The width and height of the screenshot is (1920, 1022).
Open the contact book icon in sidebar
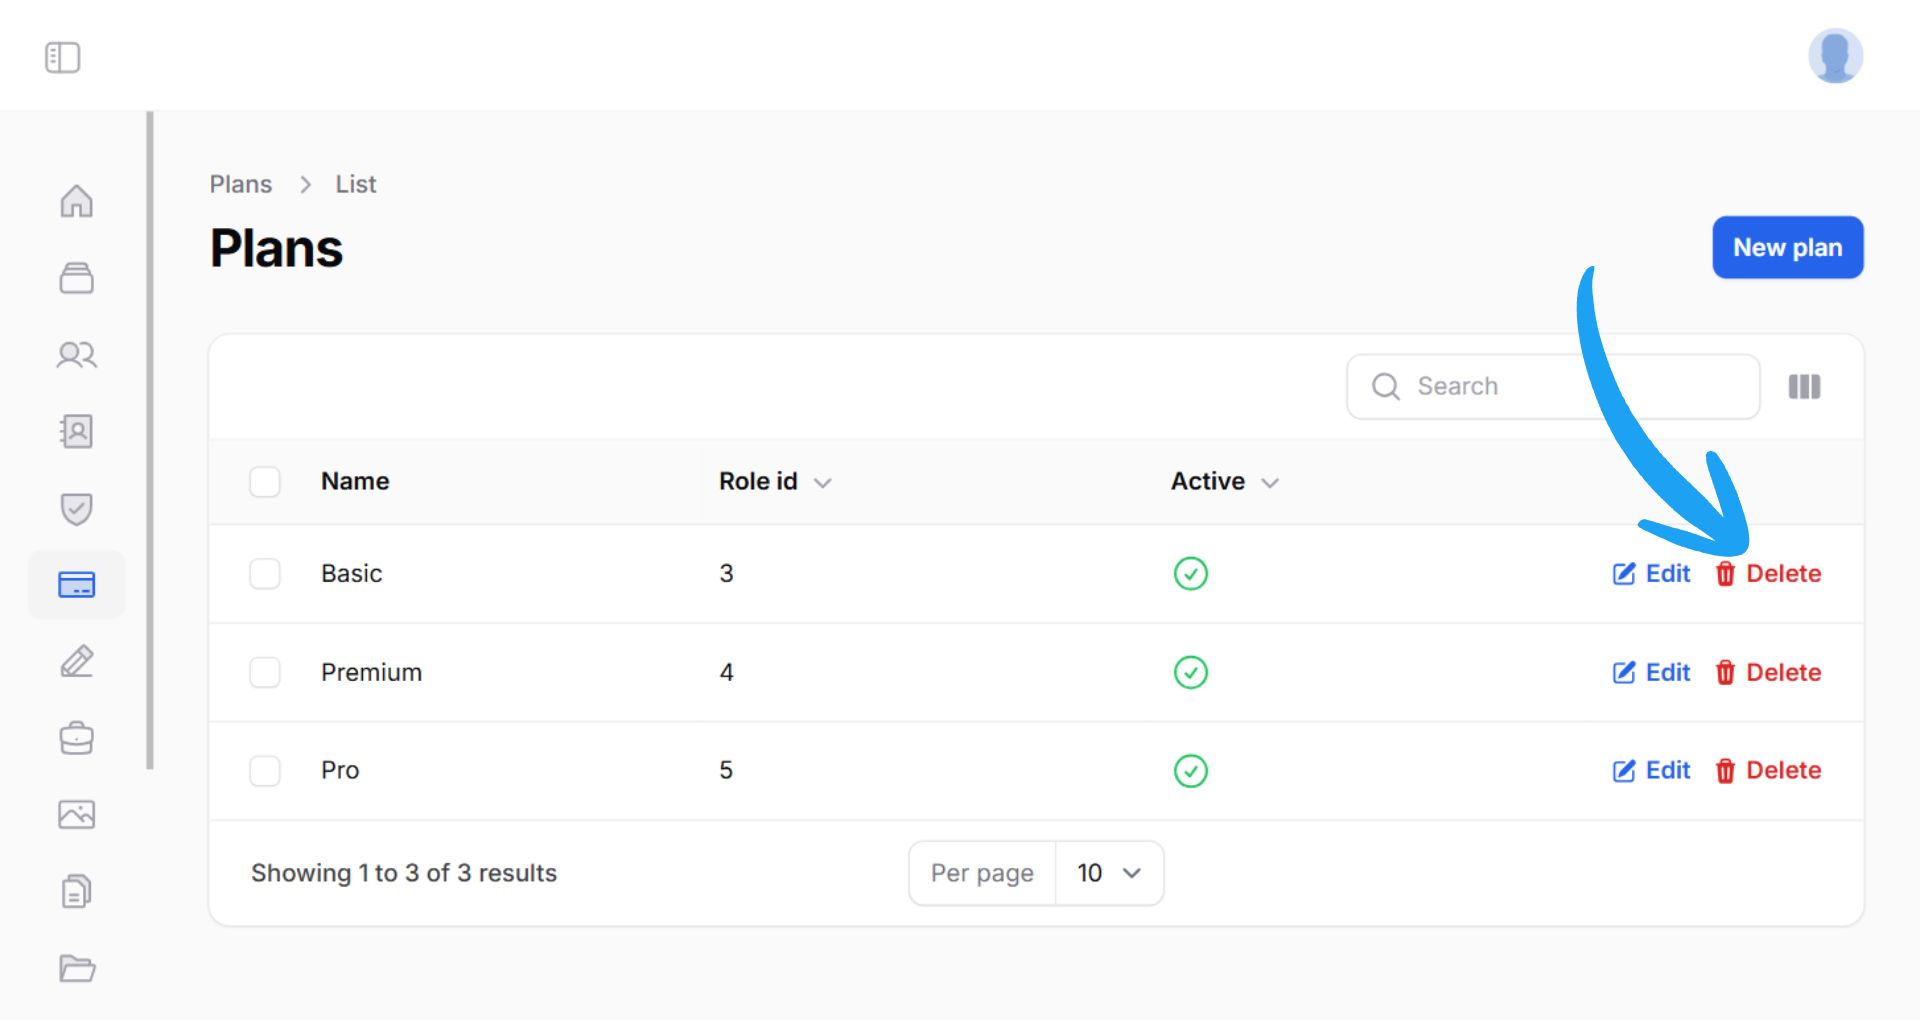(x=77, y=431)
